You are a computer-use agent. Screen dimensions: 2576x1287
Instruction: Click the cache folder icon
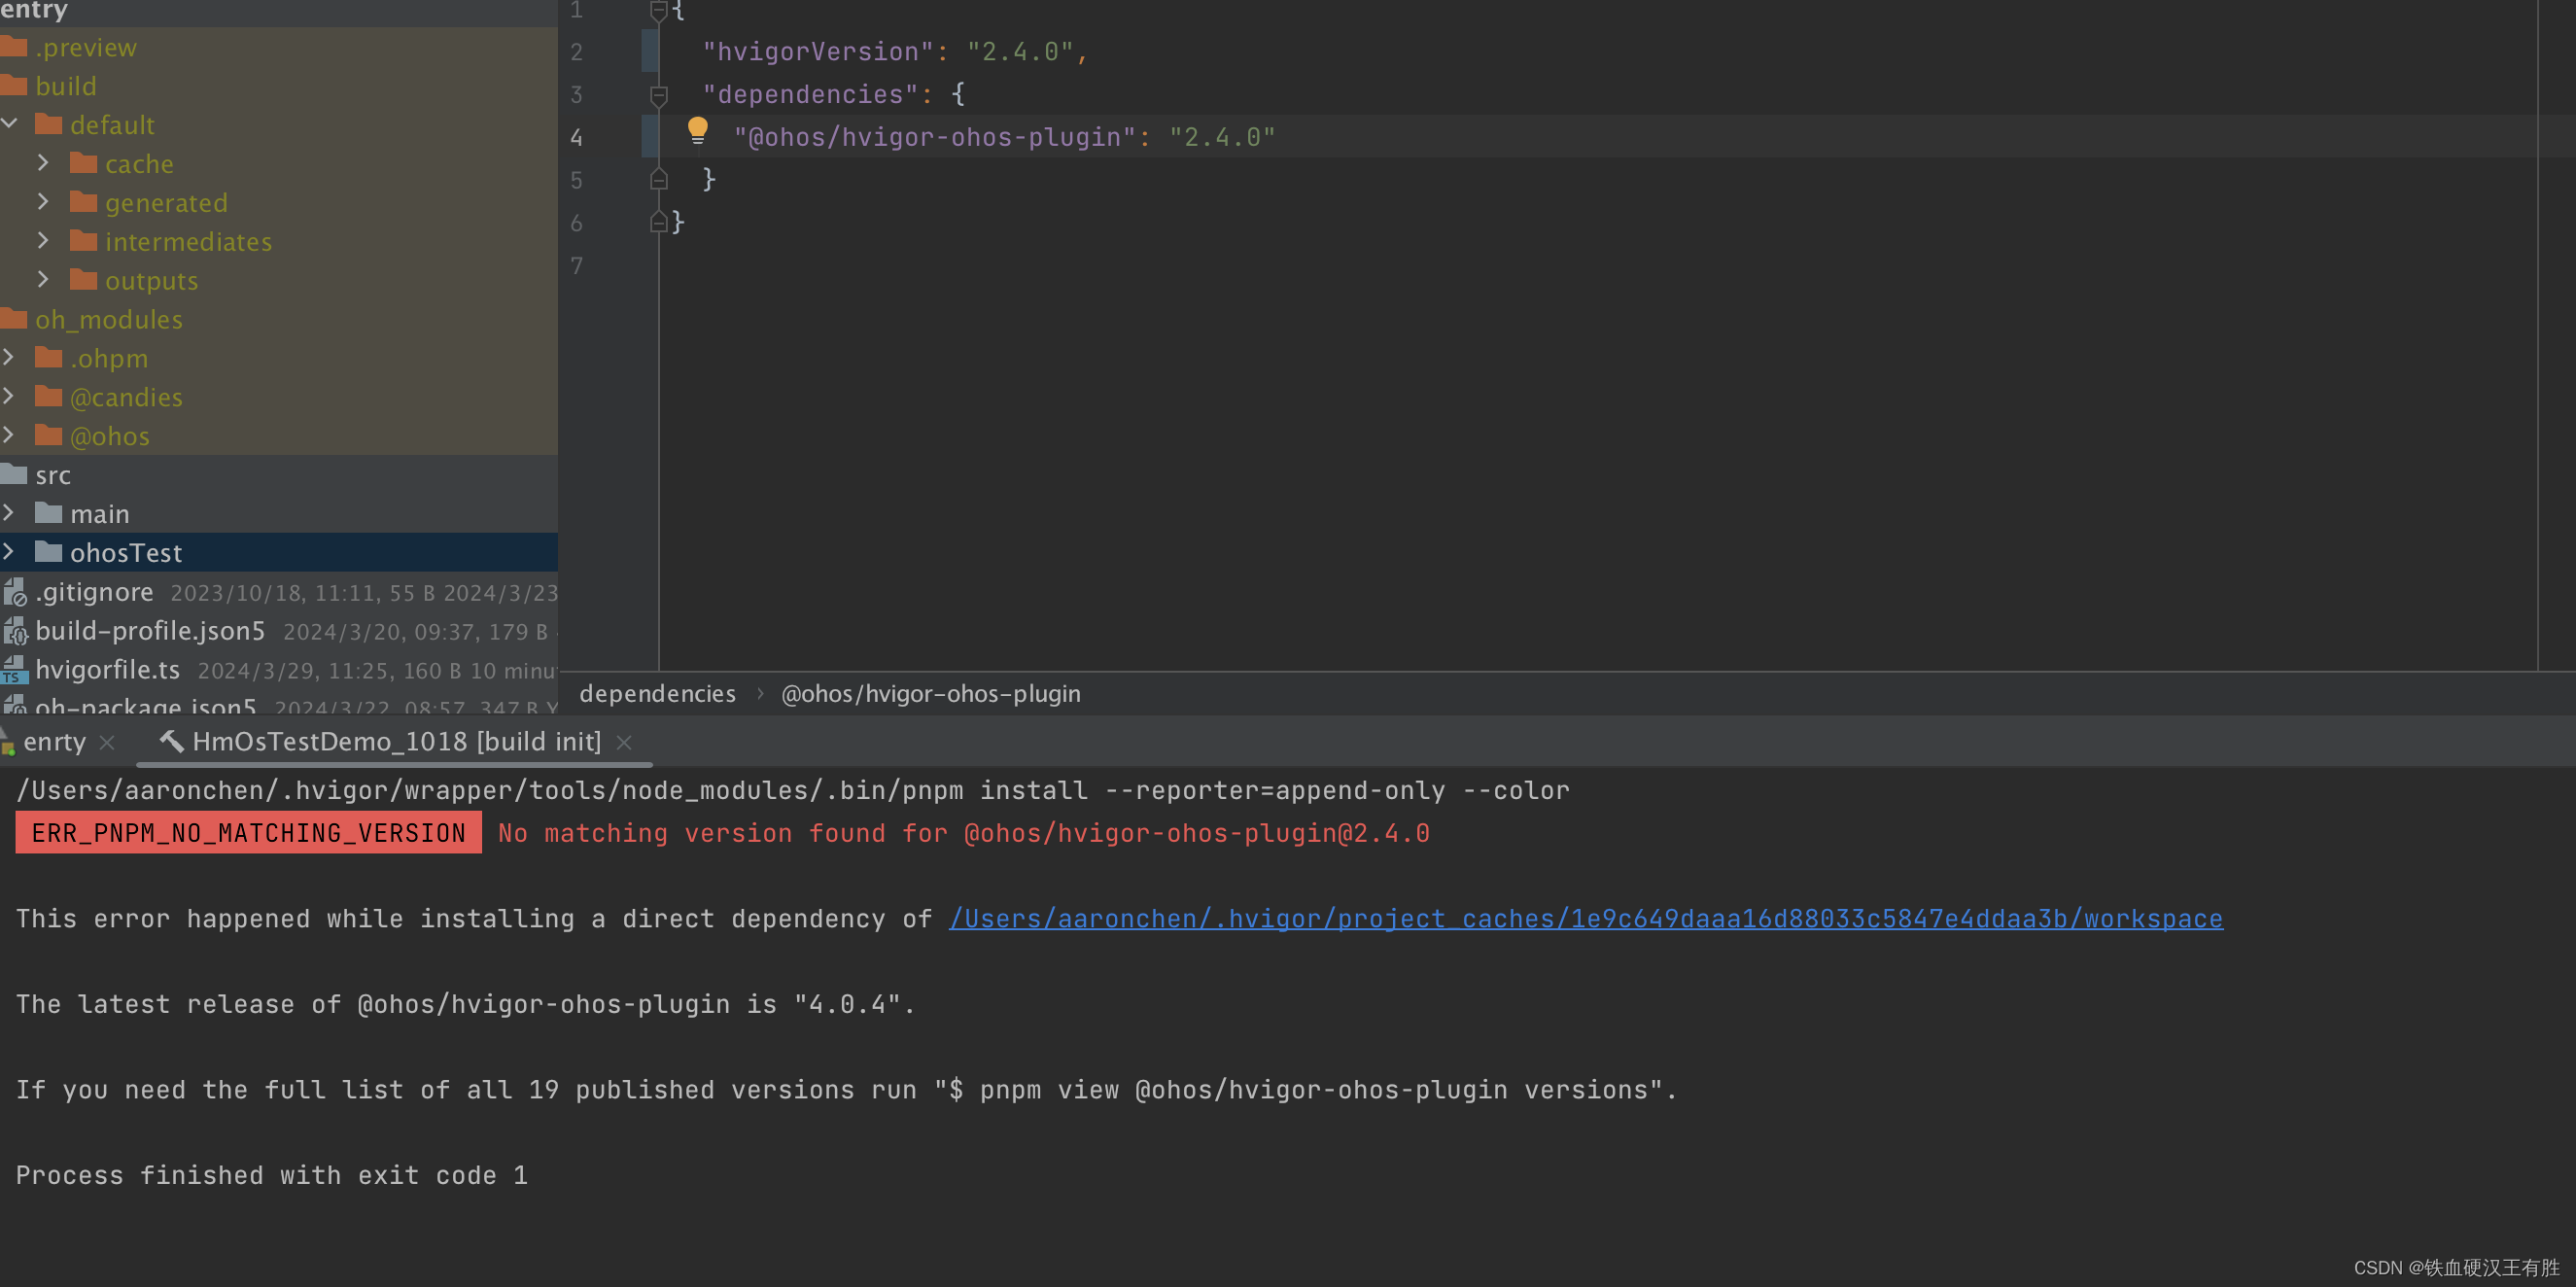(83, 163)
